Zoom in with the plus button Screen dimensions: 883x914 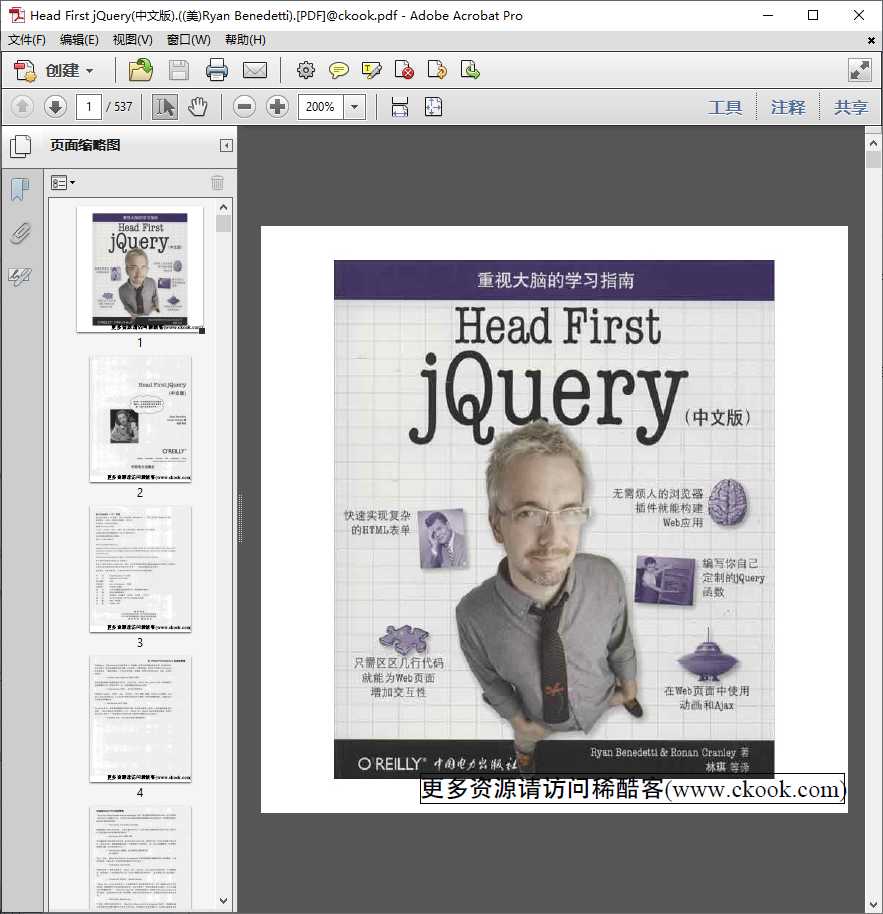pyautogui.click(x=277, y=107)
